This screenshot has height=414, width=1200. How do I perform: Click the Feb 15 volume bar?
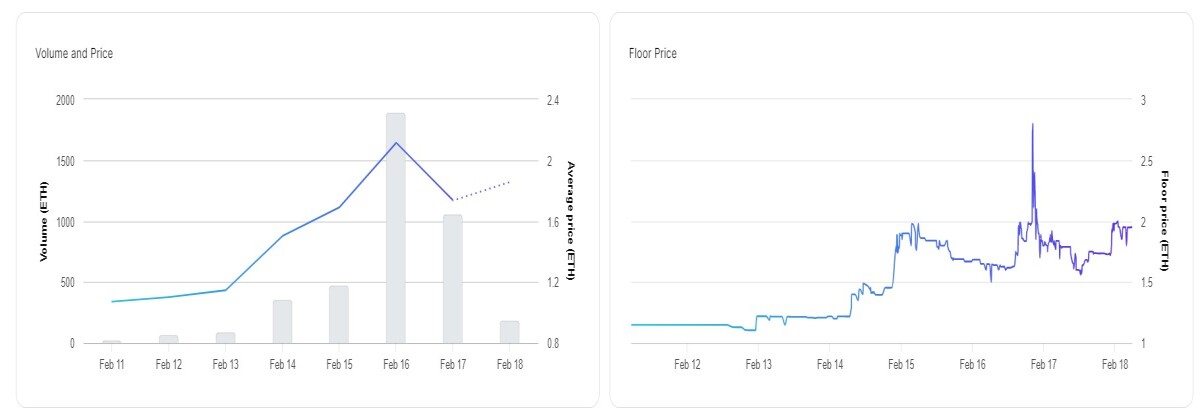click(x=339, y=315)
